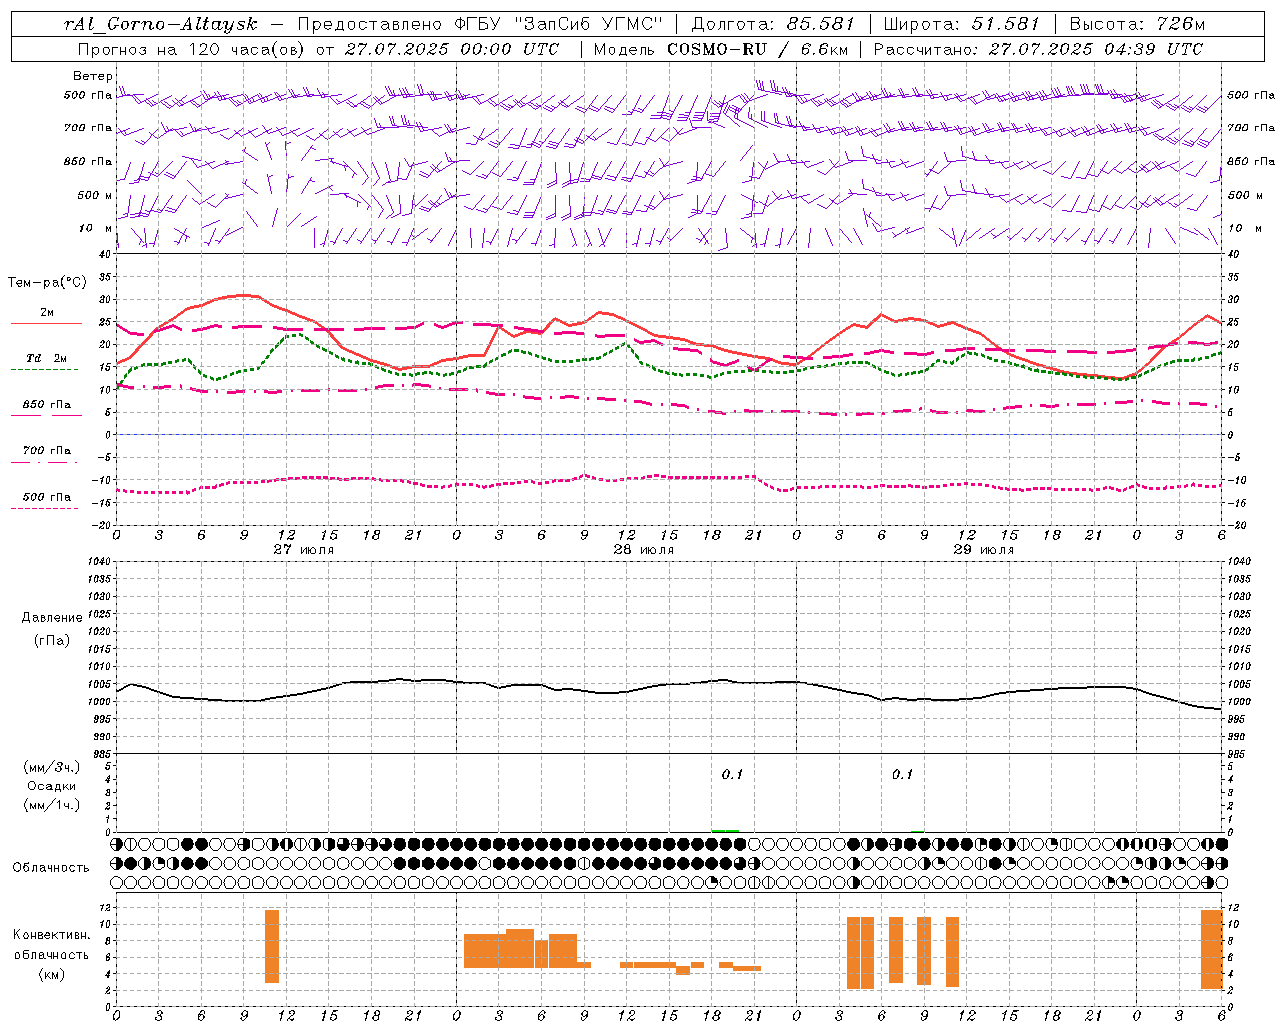1280x1024 pixels.
Task: Click the forecast start 27.07.2025 00:00 UTC
Action: tap(452, 49)
